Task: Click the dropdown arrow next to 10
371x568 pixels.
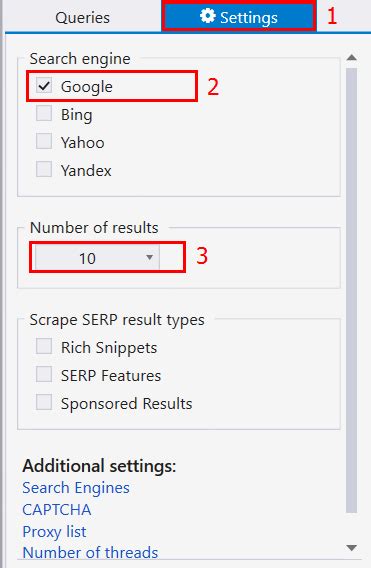Action: click(149, 258)
